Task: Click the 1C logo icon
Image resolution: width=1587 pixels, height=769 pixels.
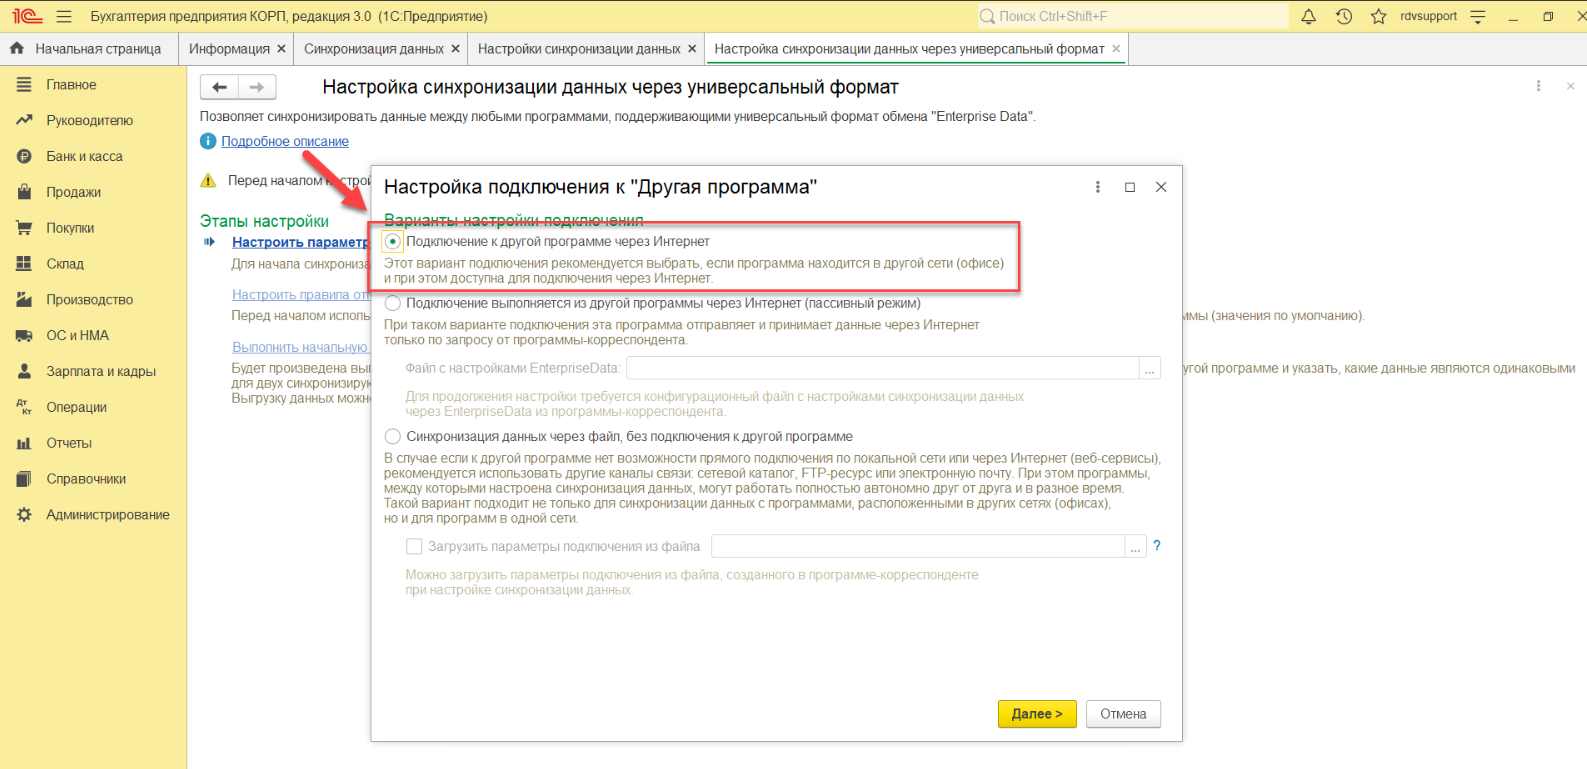Action: [27, 16]
